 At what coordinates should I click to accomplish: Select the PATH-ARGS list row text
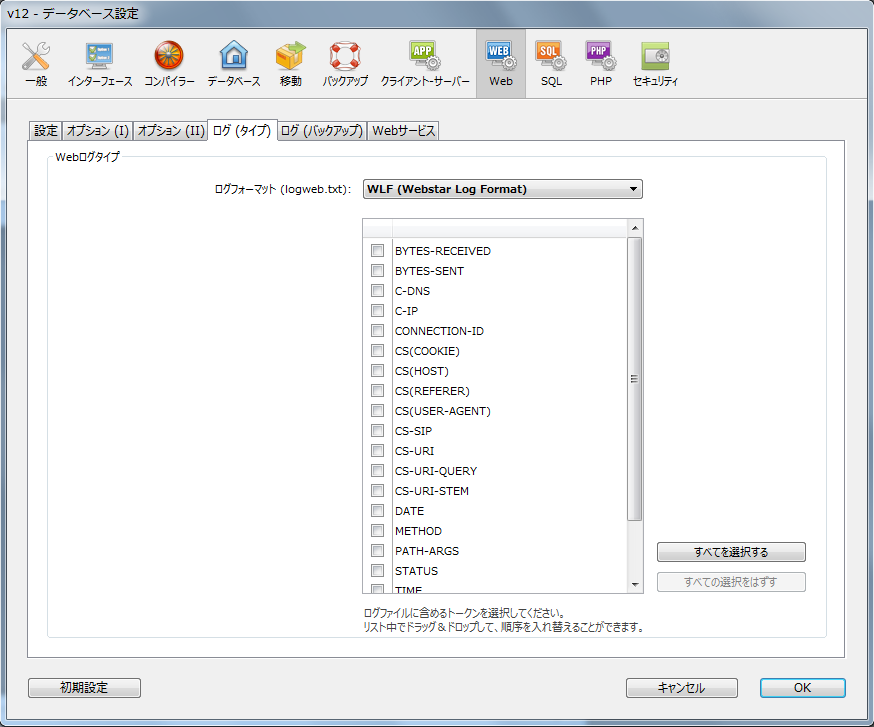click(x=427, y=551)
